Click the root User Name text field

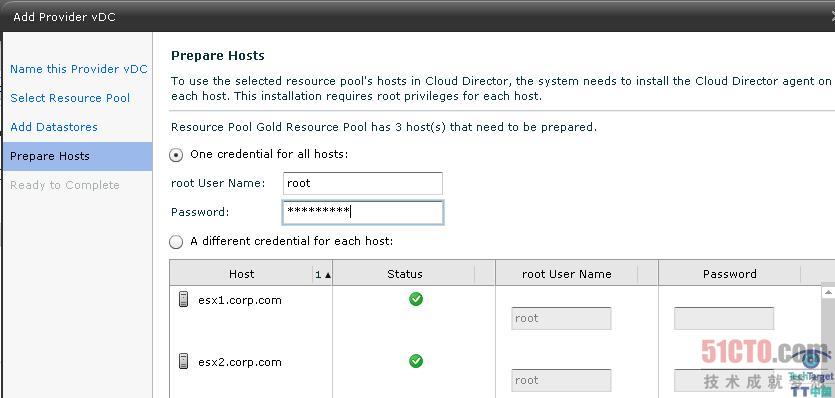click(363, 183)
